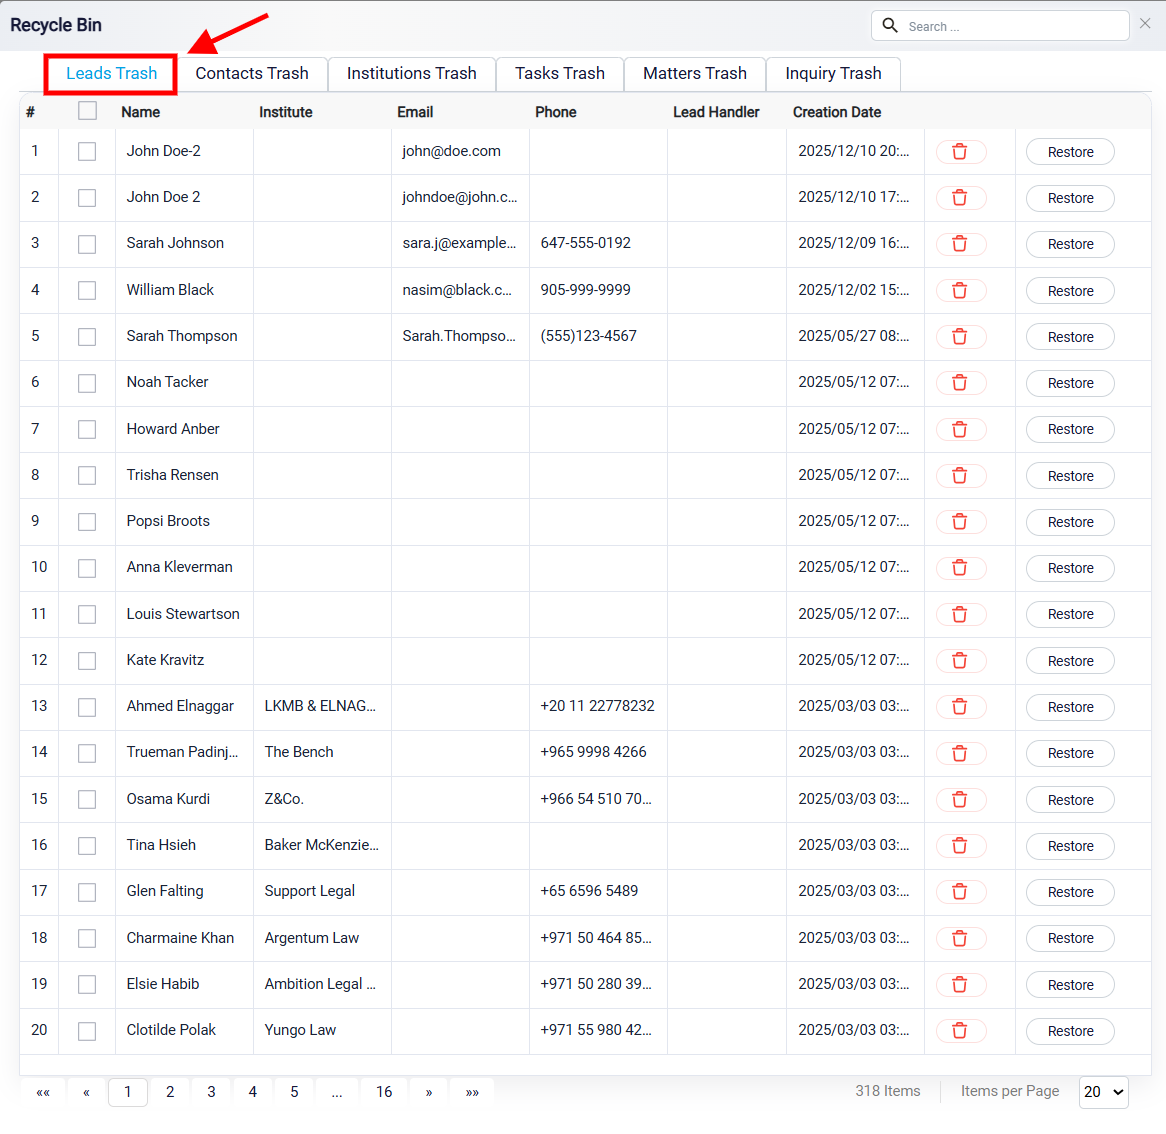
Task: Delete Clotilde Polak with the trash icon
Action: [x=960, y=1031]
